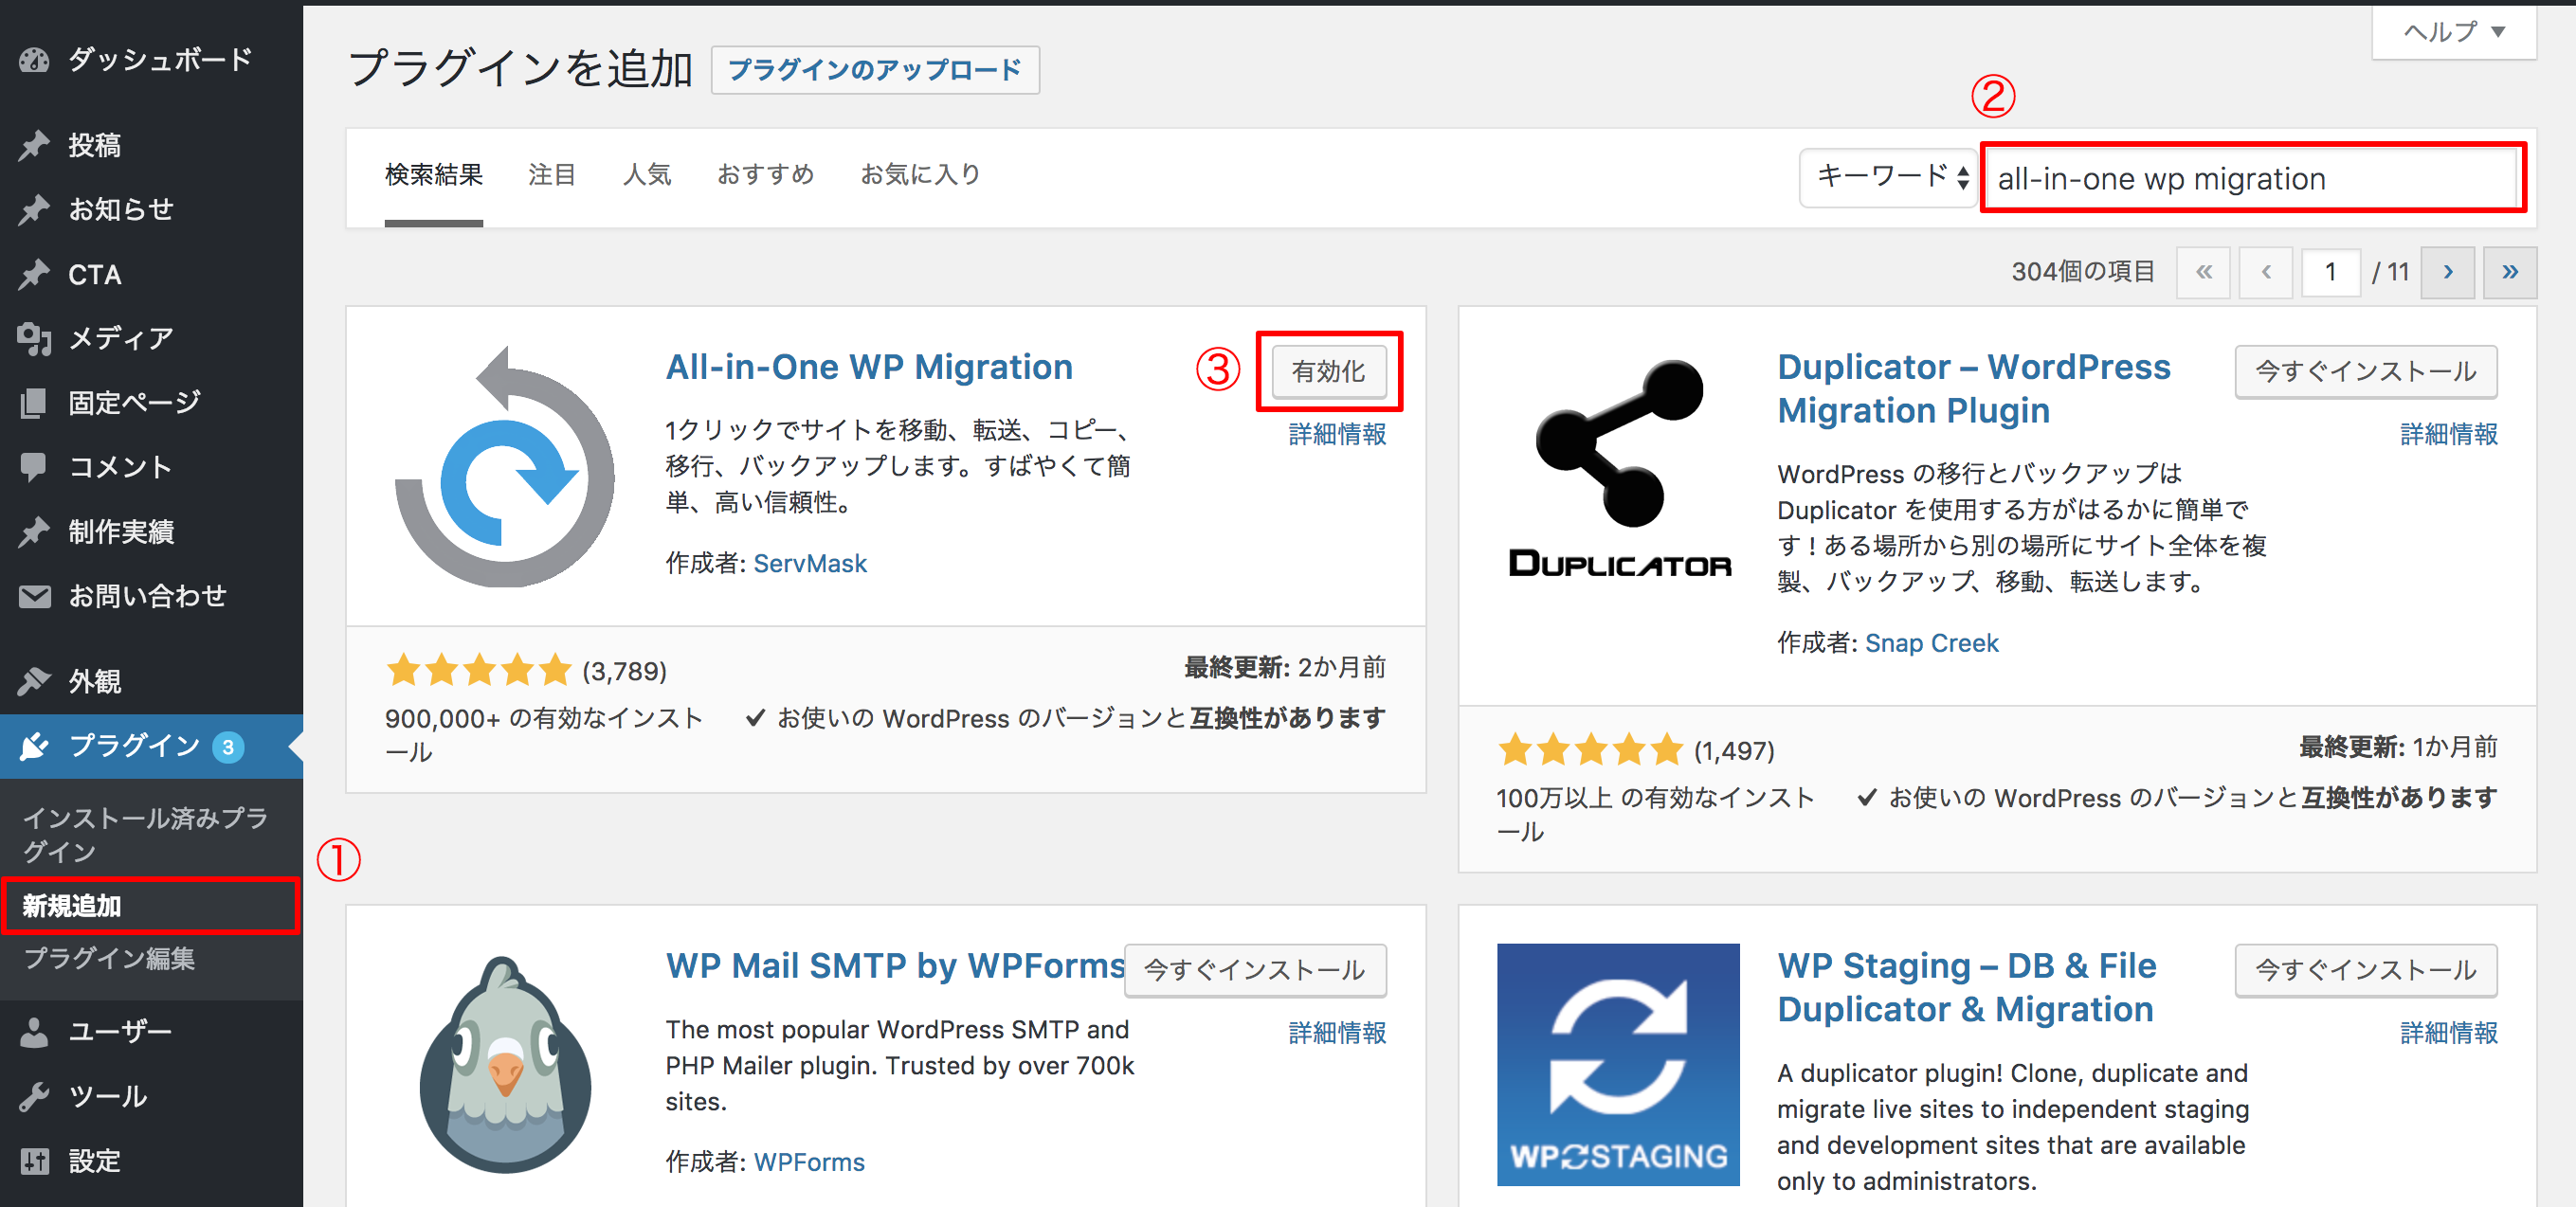The image size is (2576, 1207).
Task: Click the All-in-One WP Migration plugin logo
Action: pos(505,467)
